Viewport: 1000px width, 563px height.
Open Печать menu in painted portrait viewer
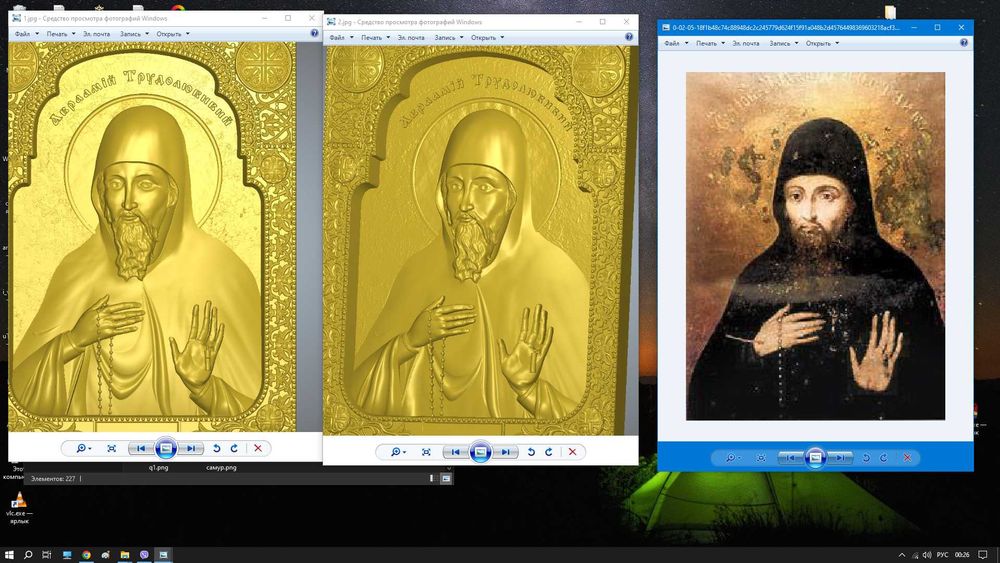[x=710, y=43]
